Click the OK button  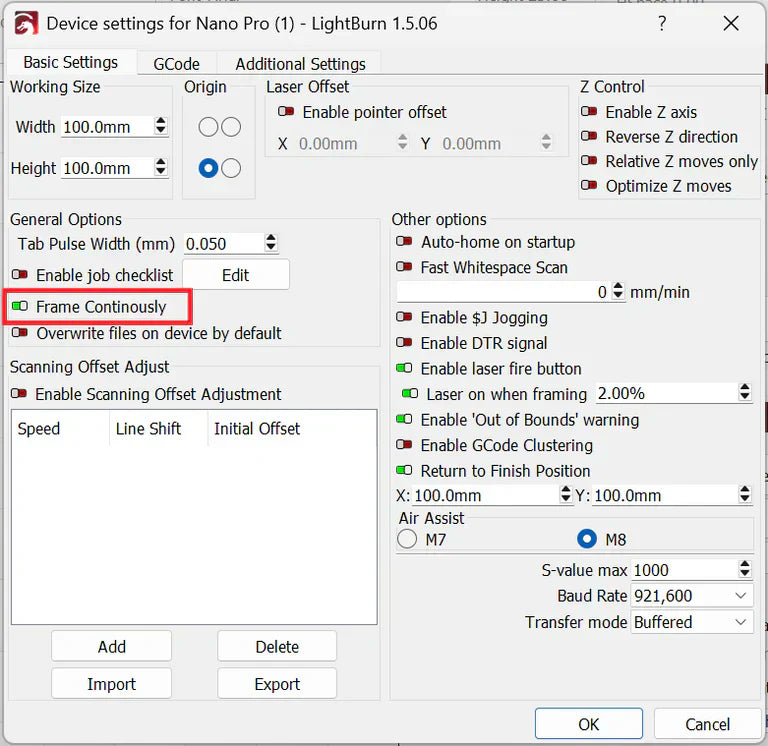(588, 724)
